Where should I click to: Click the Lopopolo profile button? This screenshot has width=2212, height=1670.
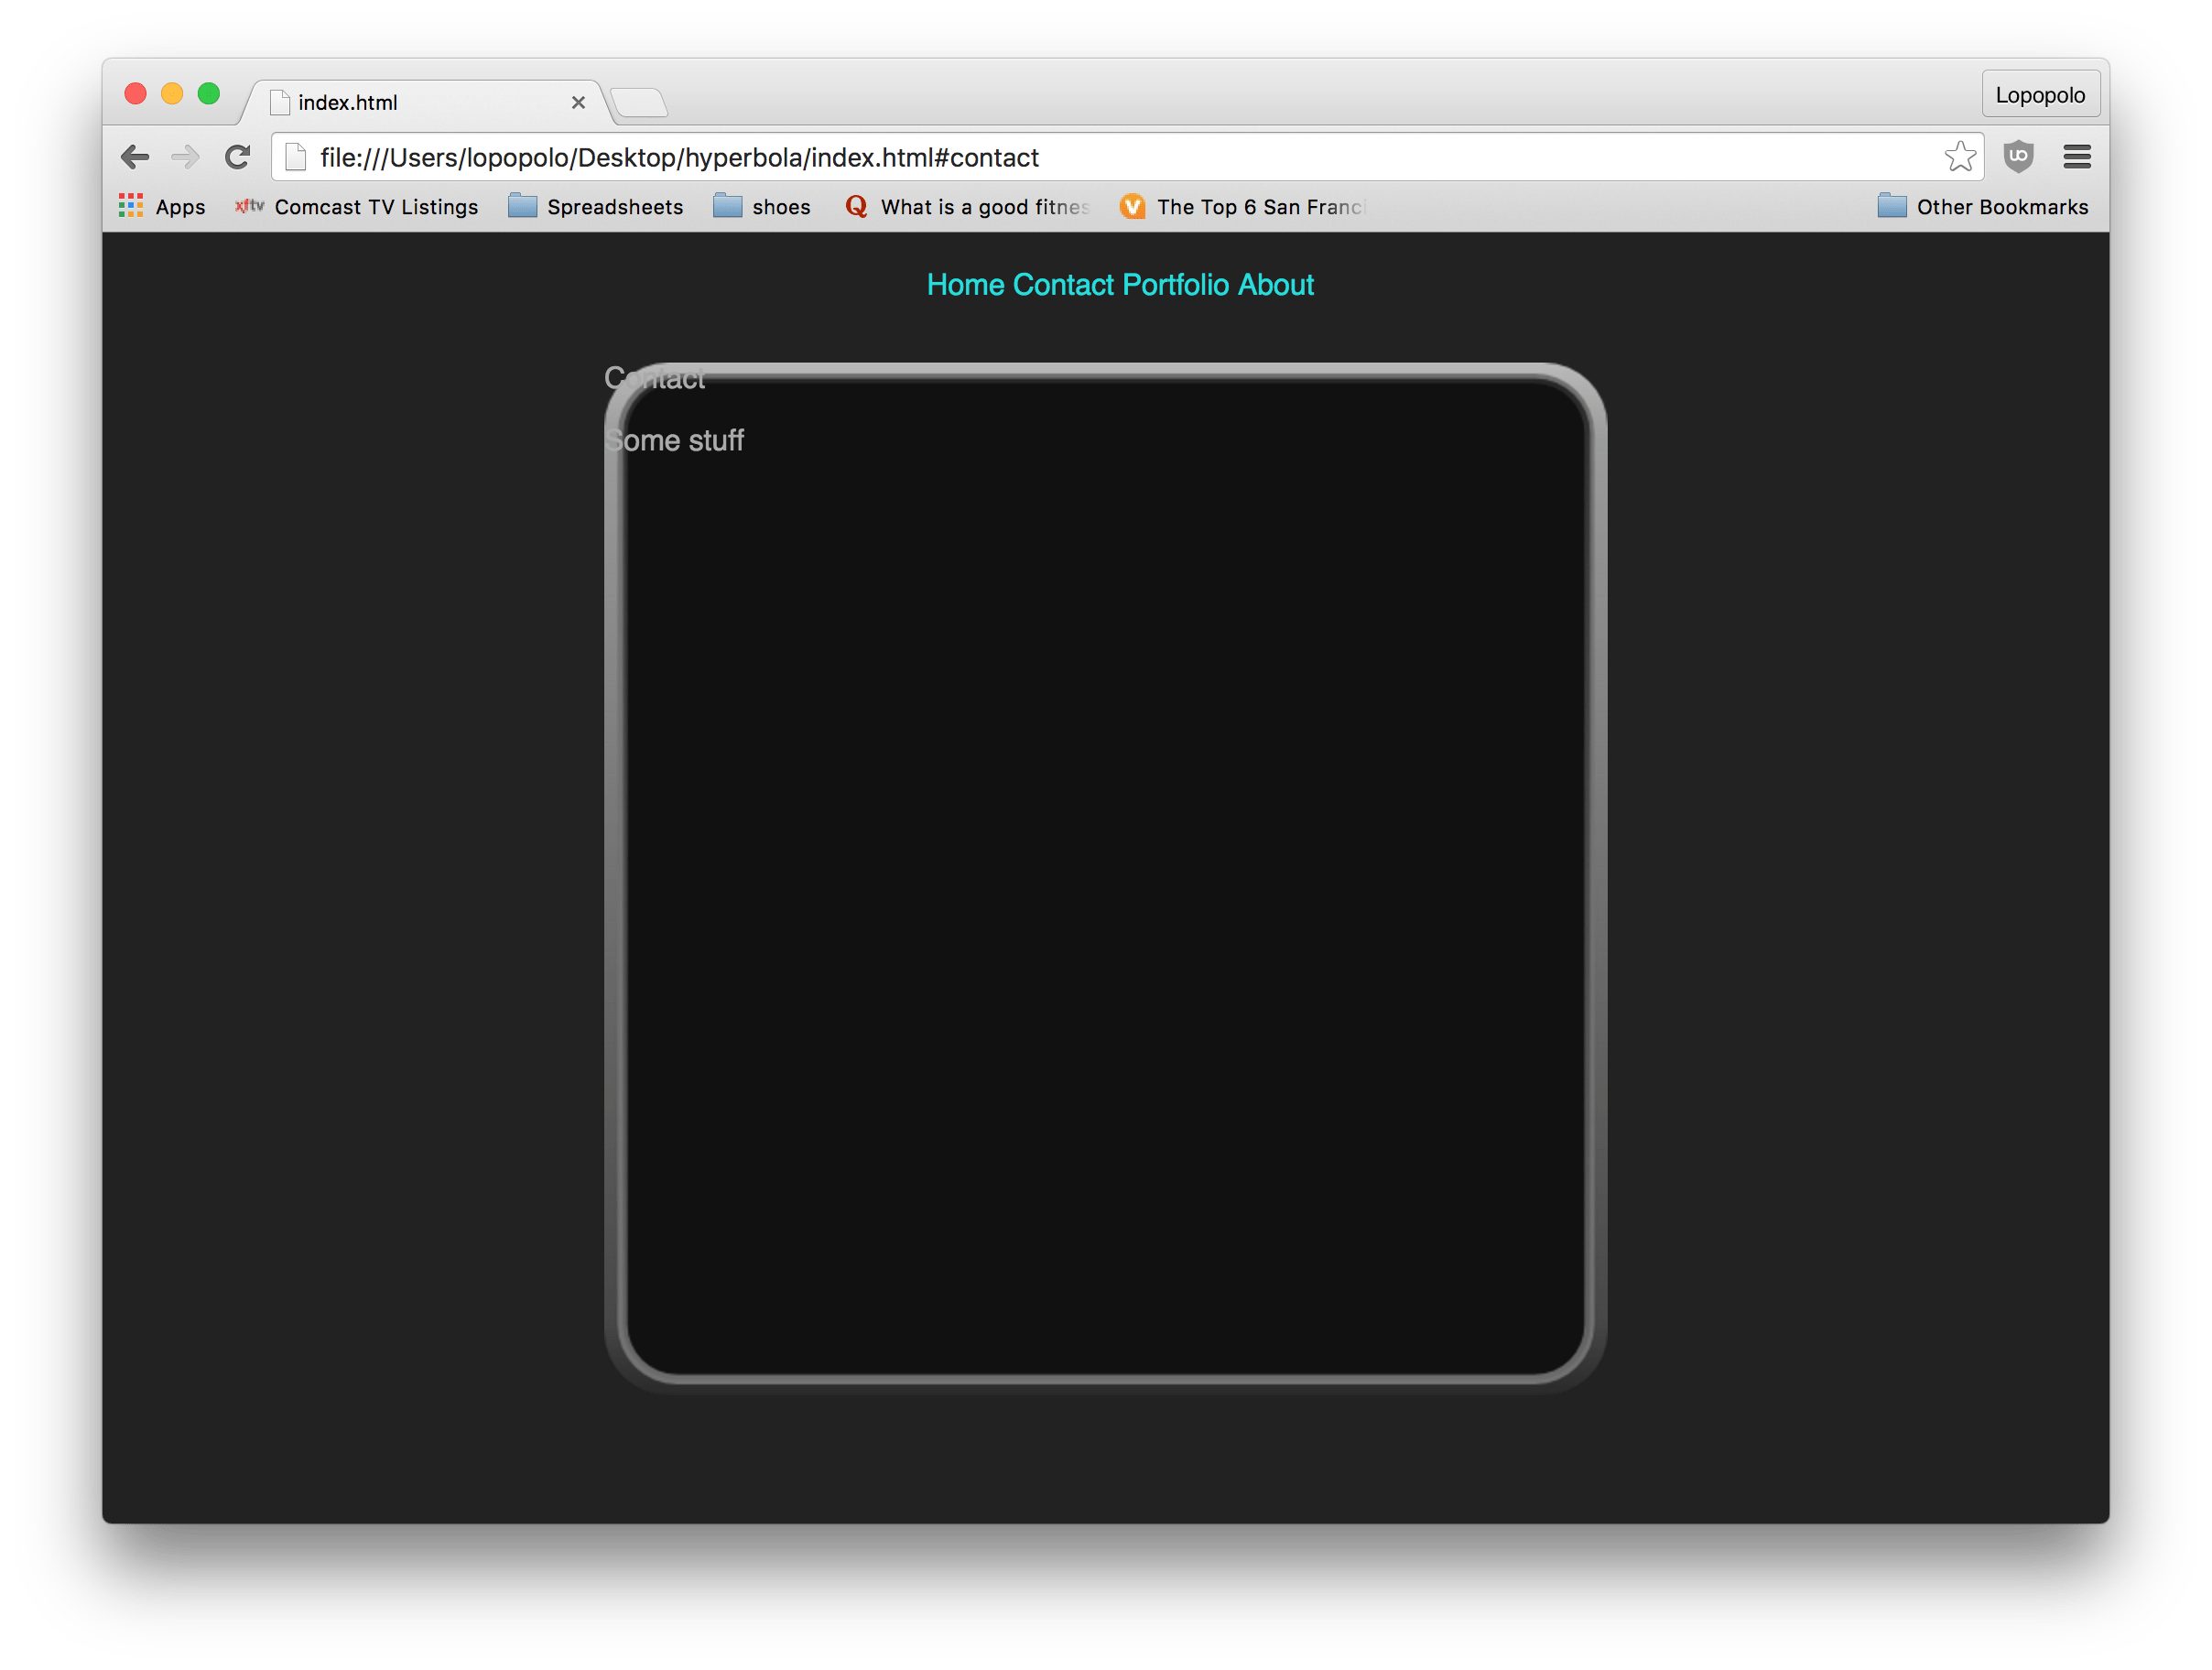(x=2040, y=95)
